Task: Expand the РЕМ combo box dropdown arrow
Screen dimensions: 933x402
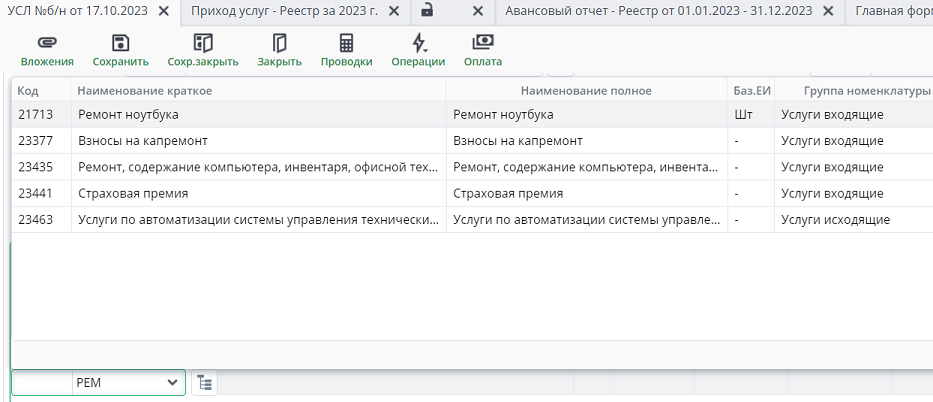Action: (x=174, y=382)
